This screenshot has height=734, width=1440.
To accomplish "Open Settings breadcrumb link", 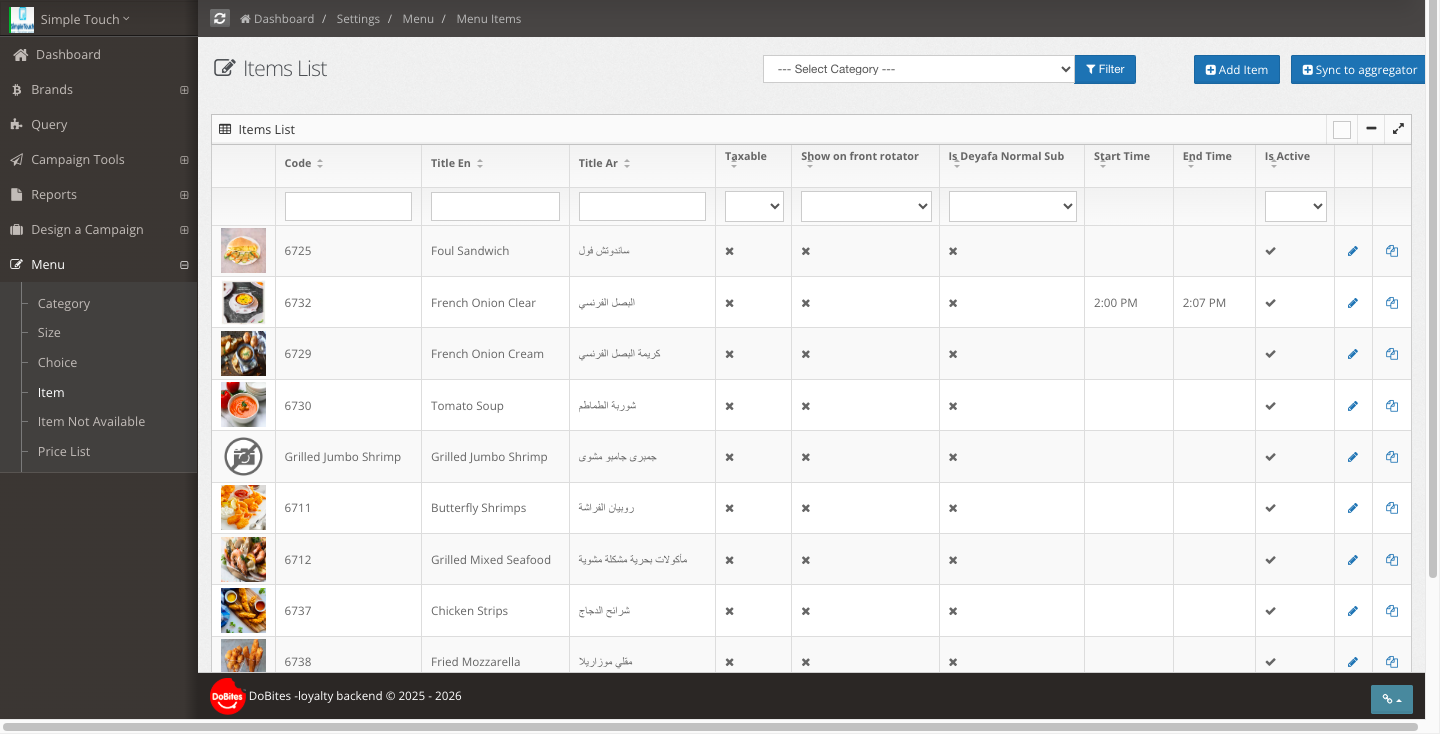I will pos(358,19).
